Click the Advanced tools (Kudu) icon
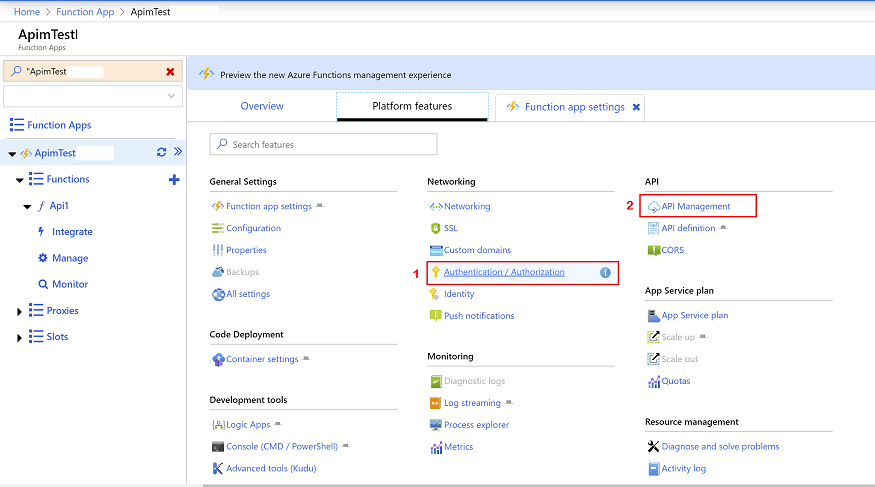Viewport: 875px width, 487px height. coord(218,469)
